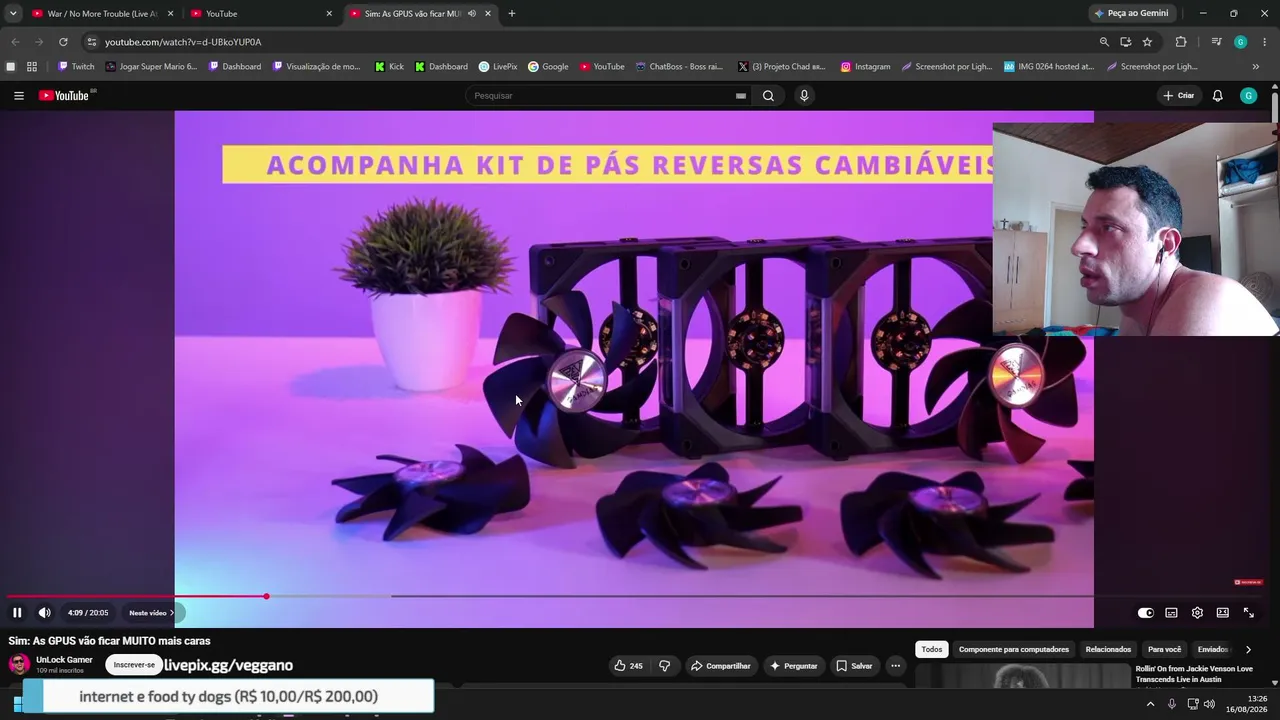Open the bookmarks apps grid icon
Image resolution: width=1280 pixels, height=720 pixels.
(32, 67)
